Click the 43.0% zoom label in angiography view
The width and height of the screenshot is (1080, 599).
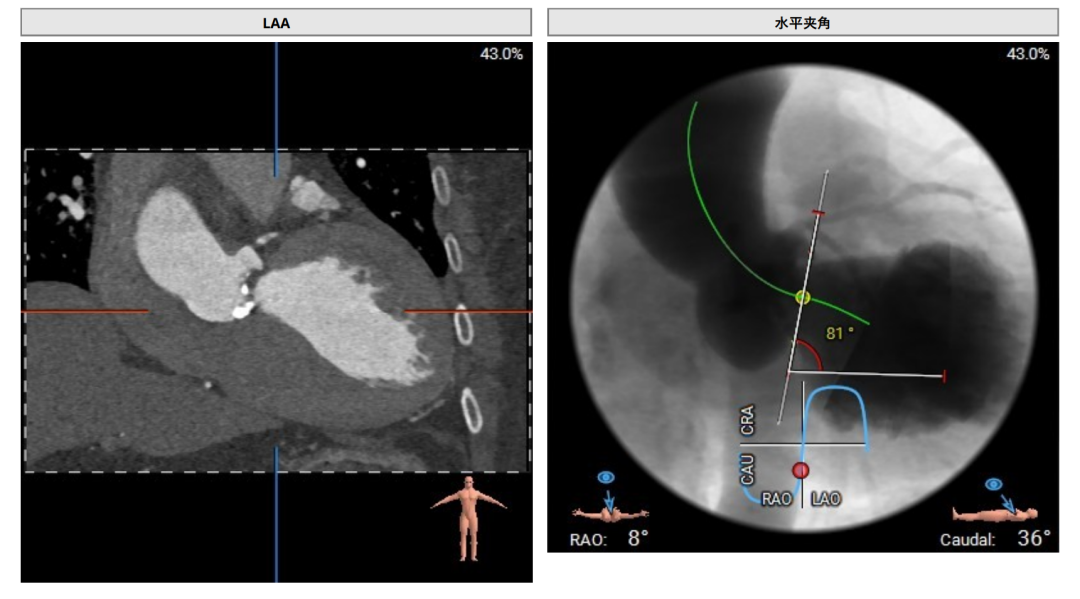click(x=1028, y=54)
